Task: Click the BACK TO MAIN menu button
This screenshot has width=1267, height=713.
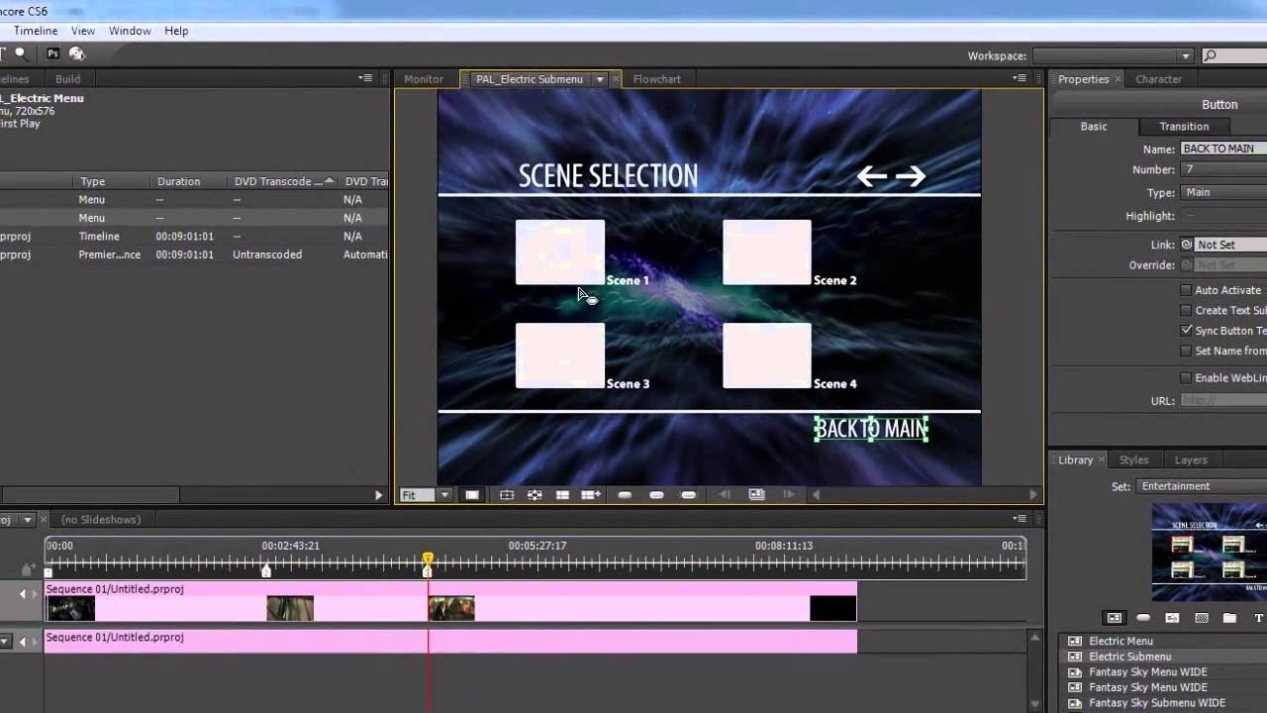Action: click(x=871, y=429)
